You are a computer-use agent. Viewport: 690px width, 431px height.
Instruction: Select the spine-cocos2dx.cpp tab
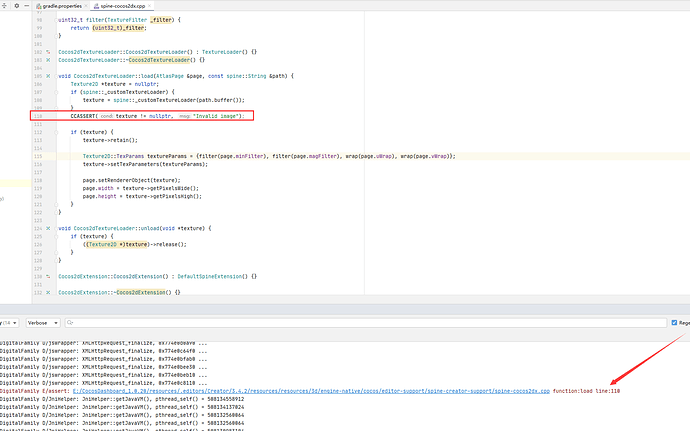click(x=123, y=6)
